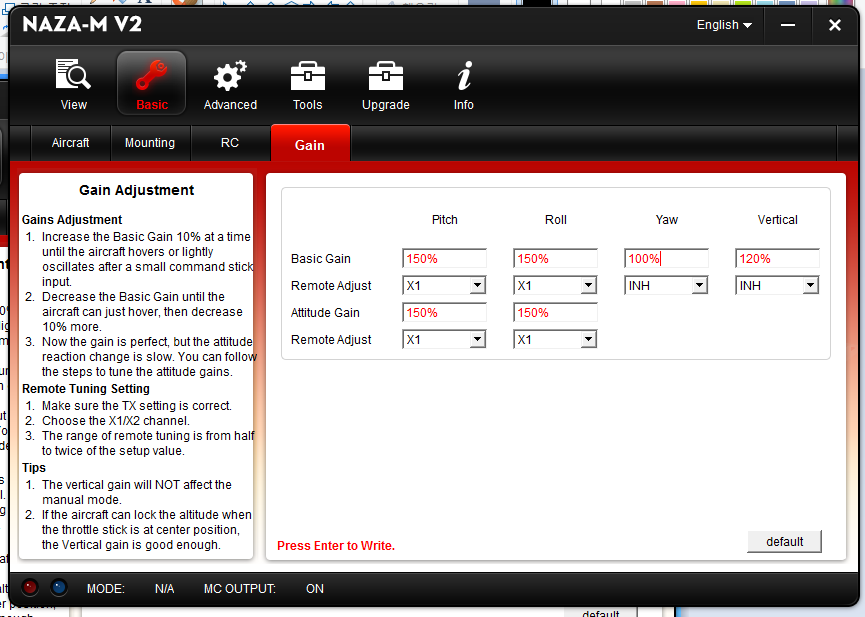Switch to the Mounting tab
This screenshot has width=865, height=617.
pyautogui.click(x=150, y=143)
